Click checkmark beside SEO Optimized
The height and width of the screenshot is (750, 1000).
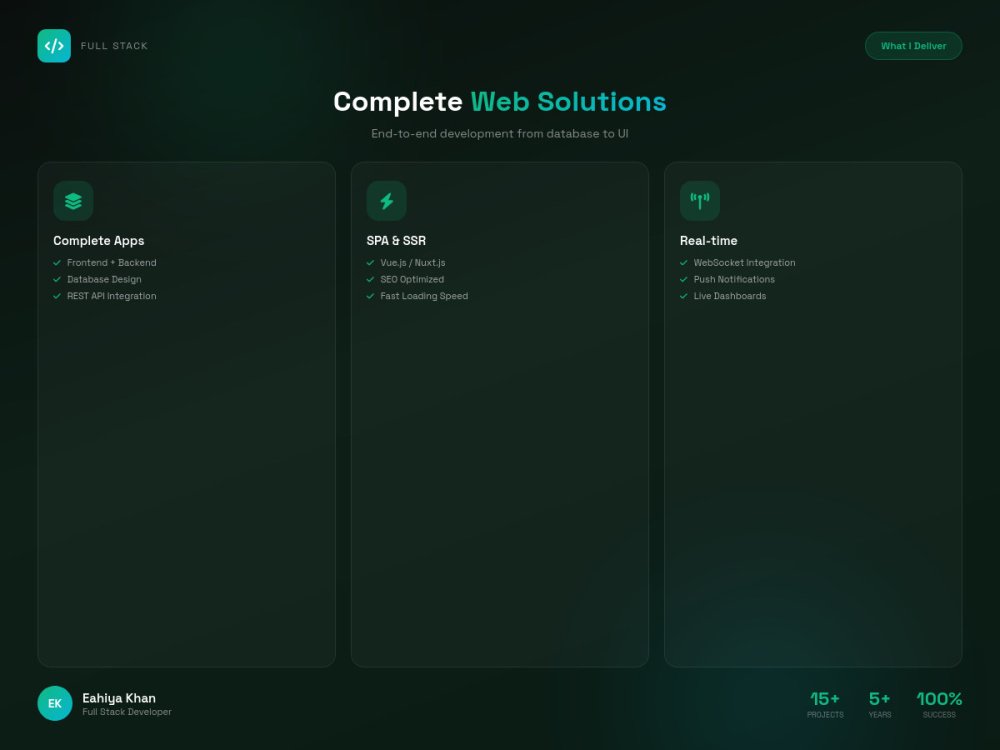coord(371,279)
